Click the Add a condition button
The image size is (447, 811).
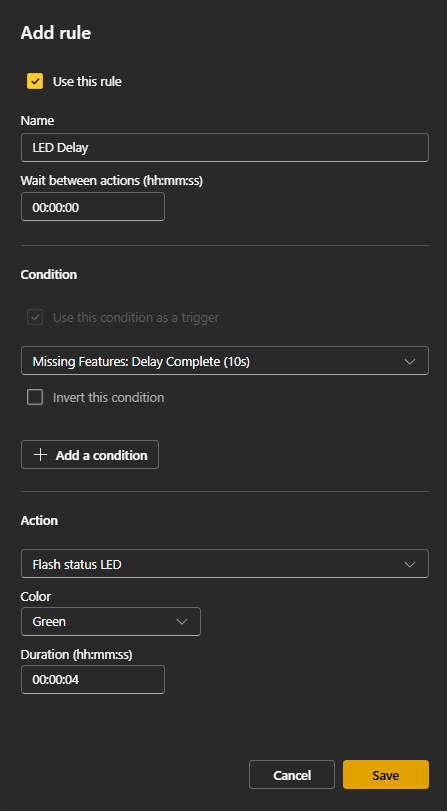(90, 455)
